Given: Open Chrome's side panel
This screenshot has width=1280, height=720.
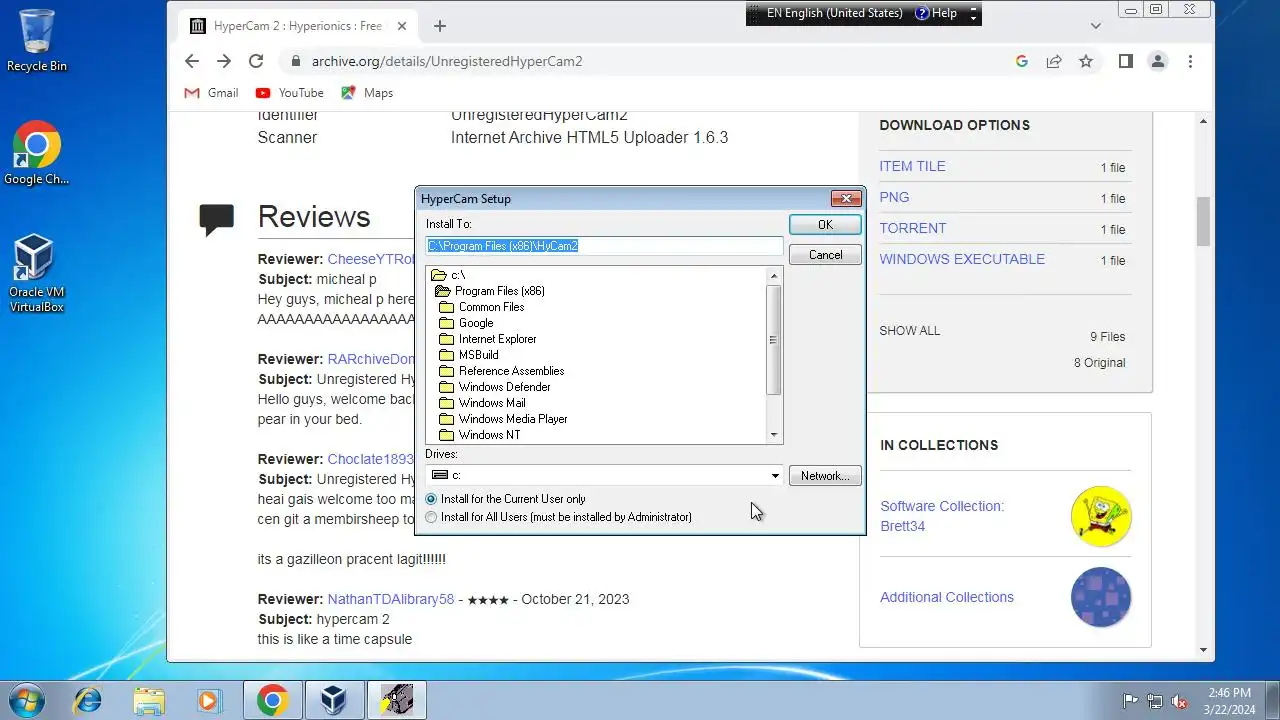Looking at the screenshot, I should tap(1126, 61).
